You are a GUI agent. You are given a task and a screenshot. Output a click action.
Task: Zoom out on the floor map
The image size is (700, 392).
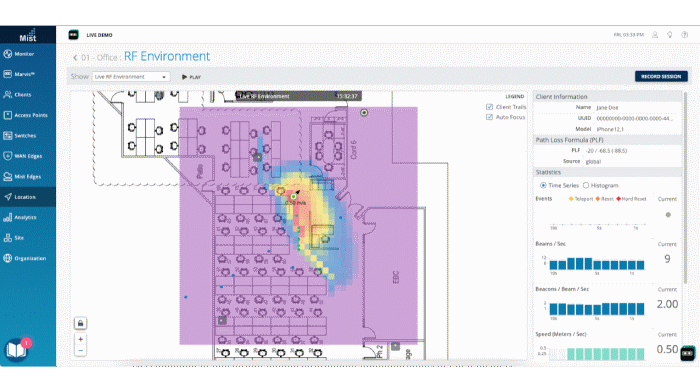(80, 350)
